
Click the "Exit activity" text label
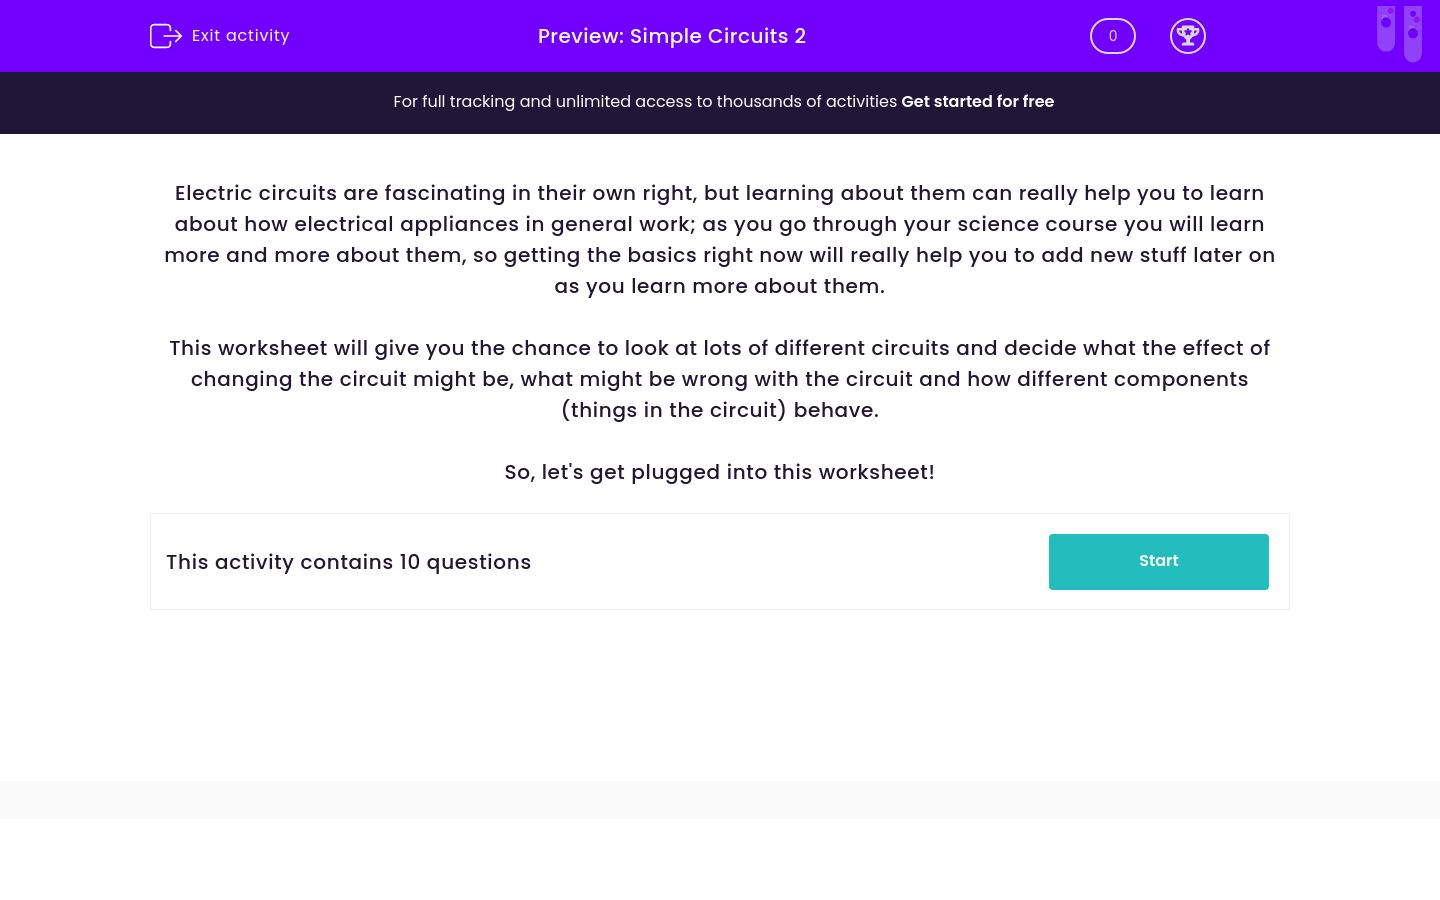240,36
